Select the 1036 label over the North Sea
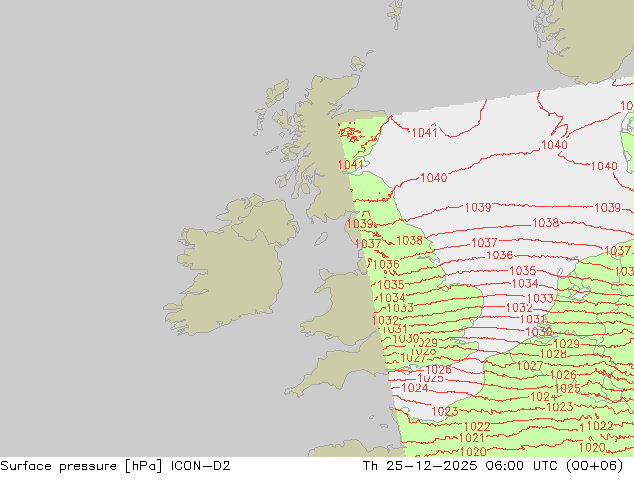Image resolution: width=634 pixels, height=490 pixels. [499, 255]
